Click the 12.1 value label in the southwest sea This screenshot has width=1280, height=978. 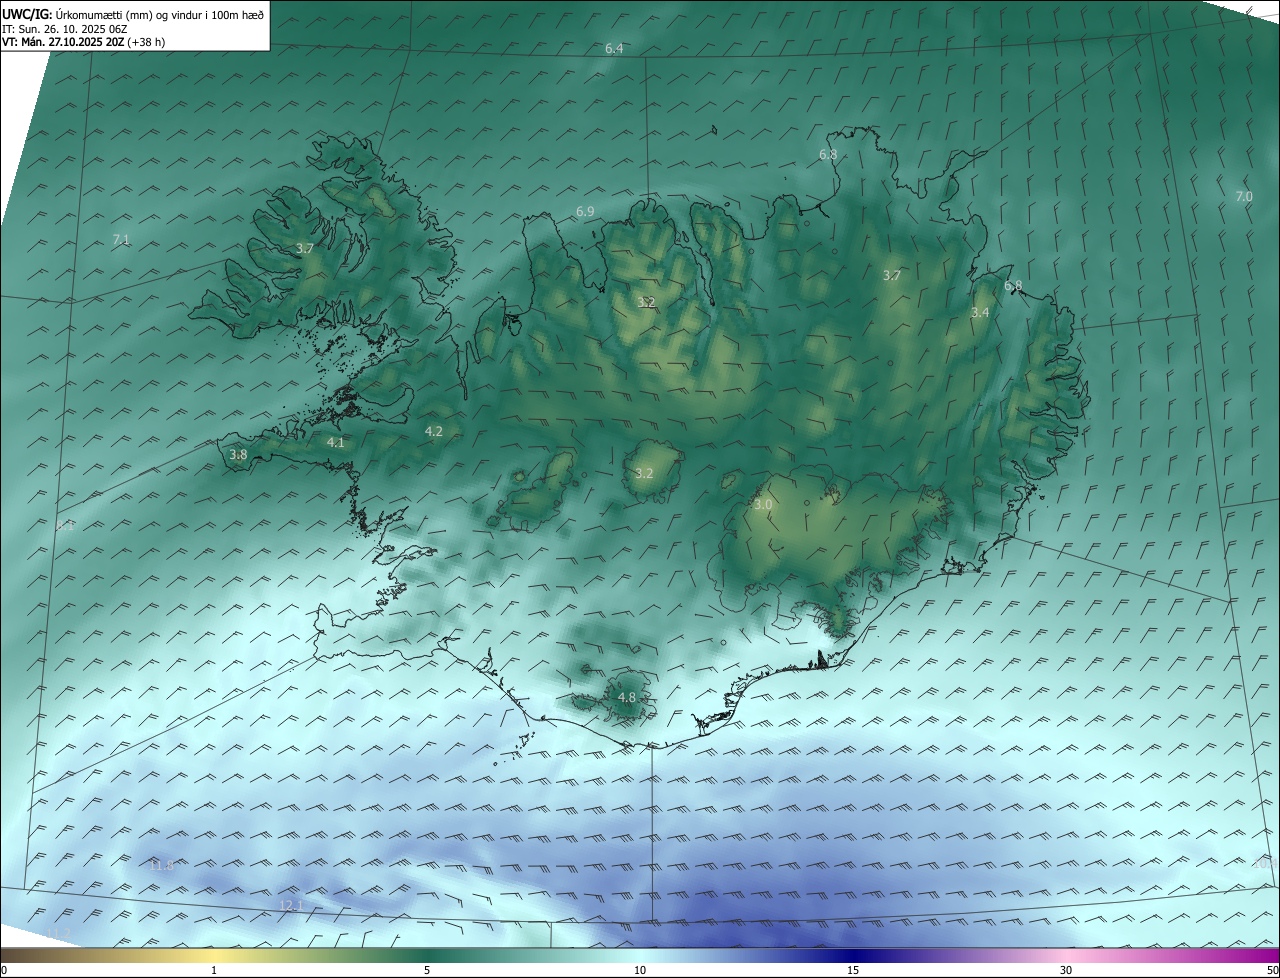click(x=290, y=905)
